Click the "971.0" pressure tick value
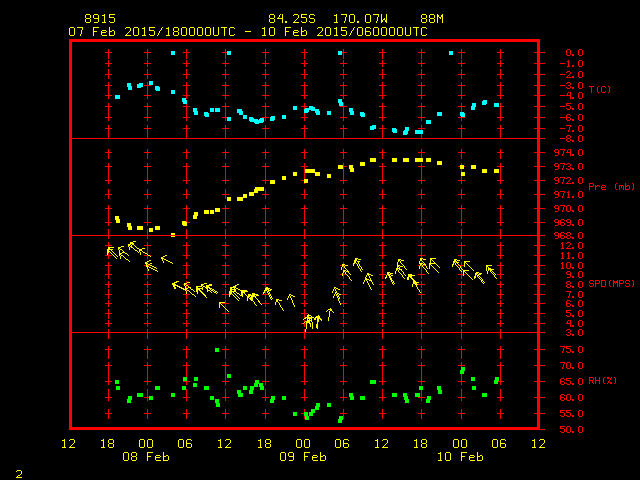 (569, 195)
